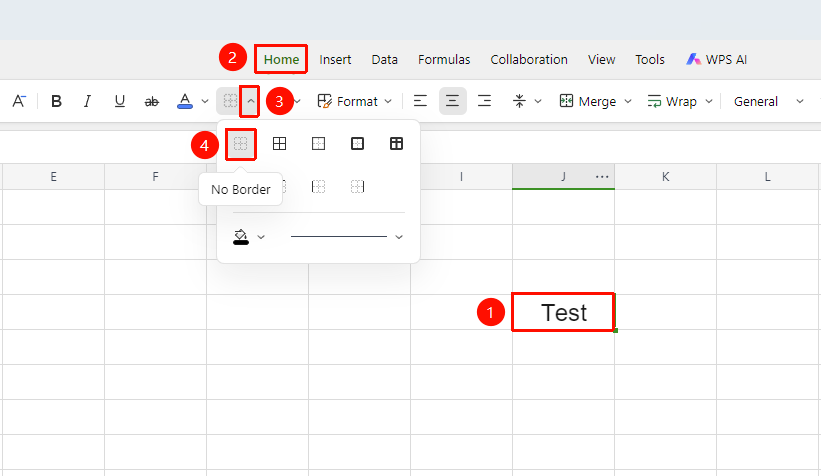
Task: Toggle Strikethrough formatting
Action: [x=151, y=101]
